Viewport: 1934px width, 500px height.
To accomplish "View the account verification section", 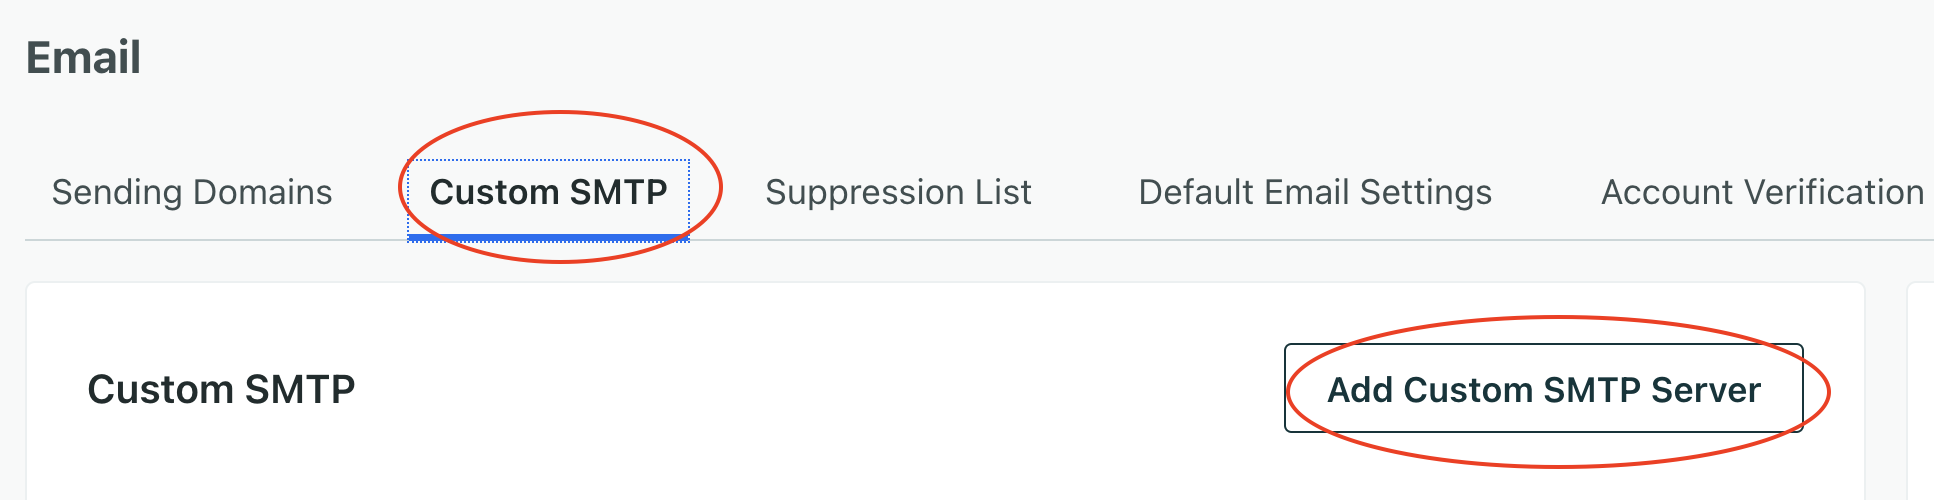I will pos(1762,192).
